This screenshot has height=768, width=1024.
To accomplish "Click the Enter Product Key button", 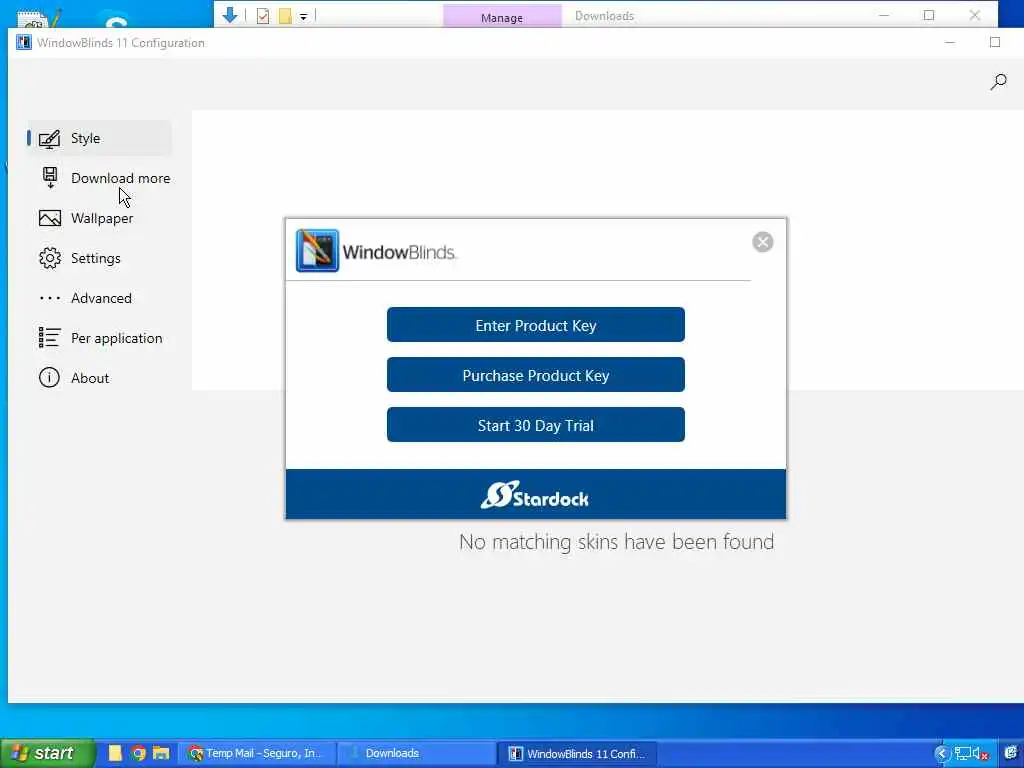I will coord(536,325).
